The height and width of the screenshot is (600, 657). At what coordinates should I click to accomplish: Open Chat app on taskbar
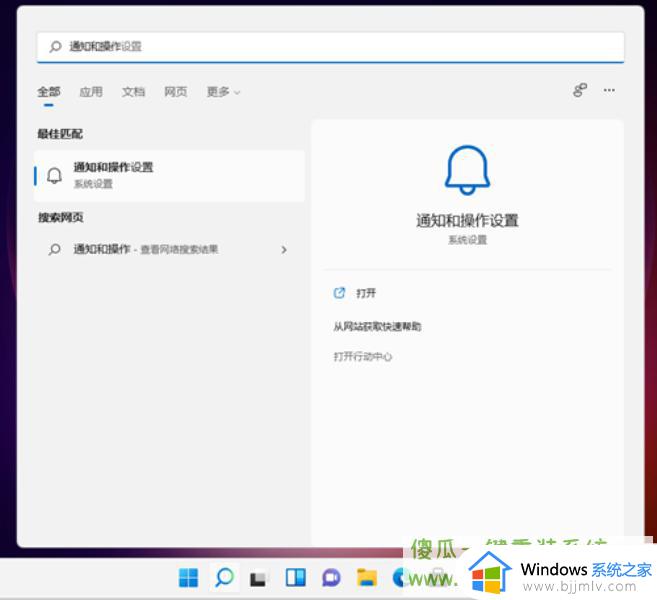pos(331,578)
